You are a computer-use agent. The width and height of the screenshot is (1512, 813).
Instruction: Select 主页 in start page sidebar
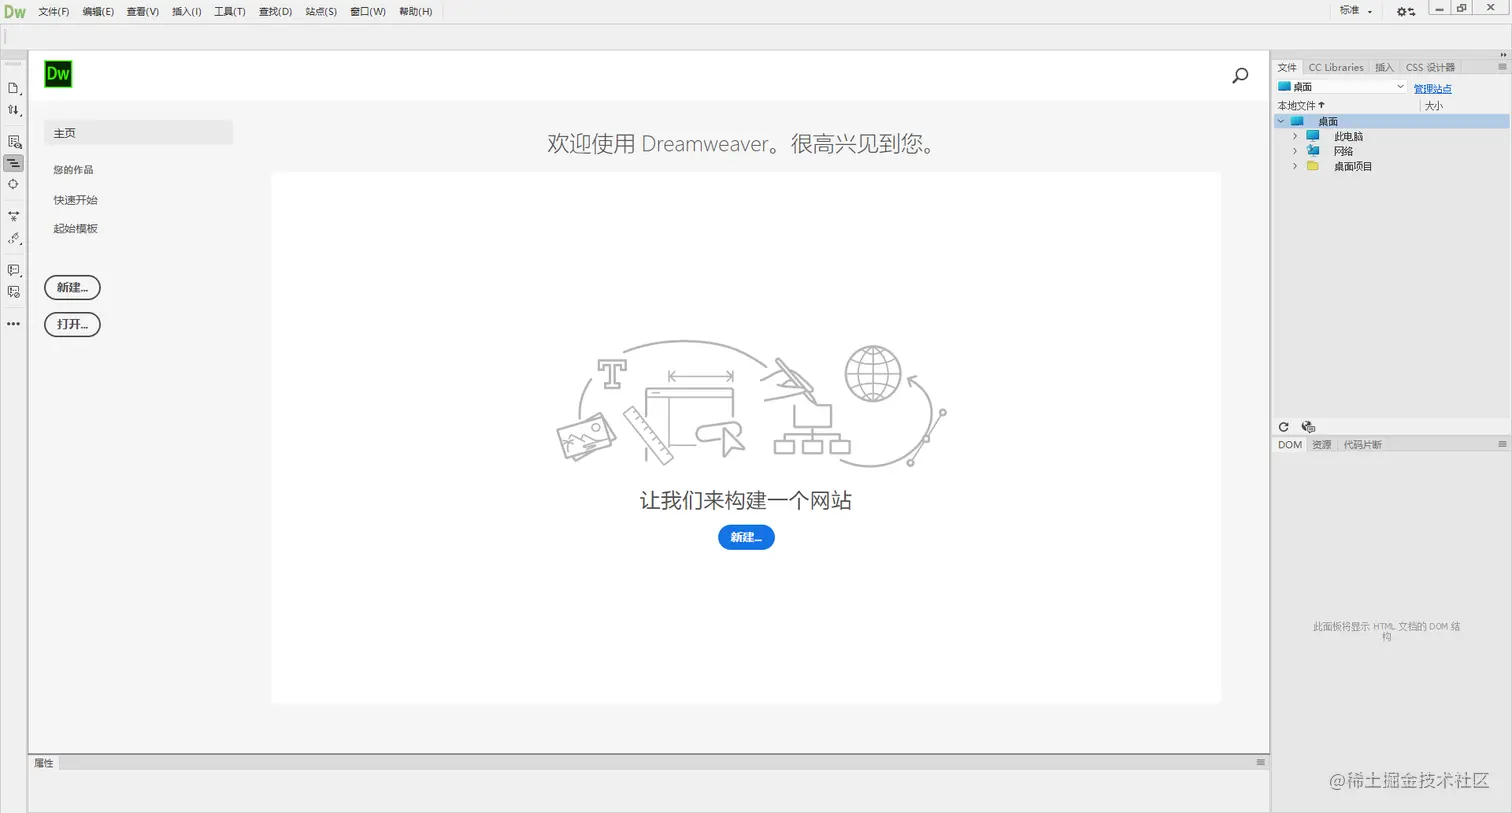138,132
